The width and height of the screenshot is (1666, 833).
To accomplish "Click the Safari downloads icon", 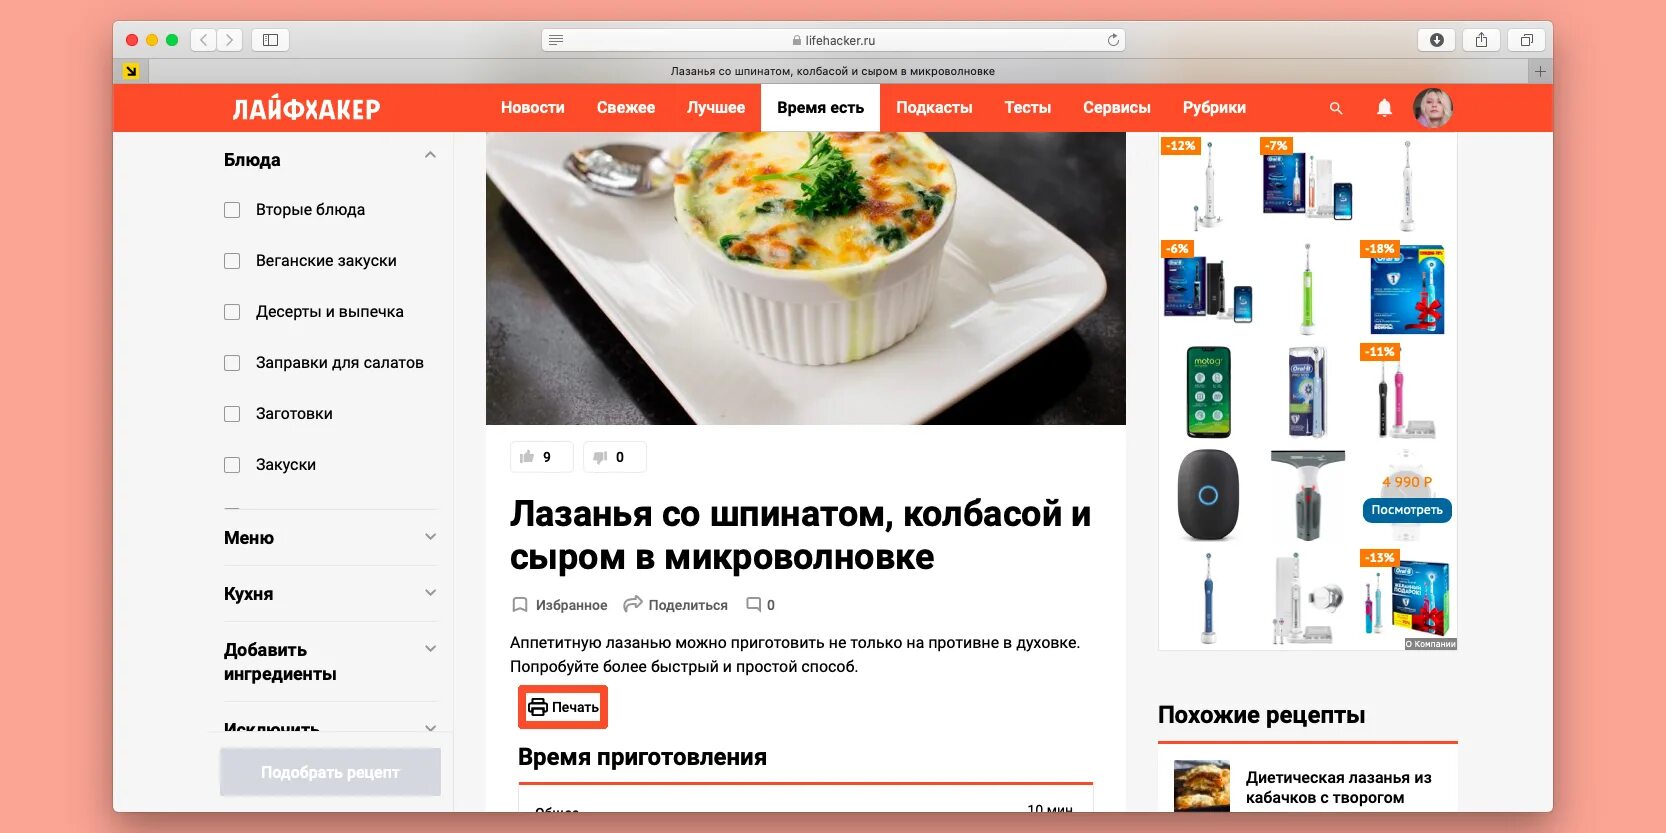I will (x=1437, y=40).
